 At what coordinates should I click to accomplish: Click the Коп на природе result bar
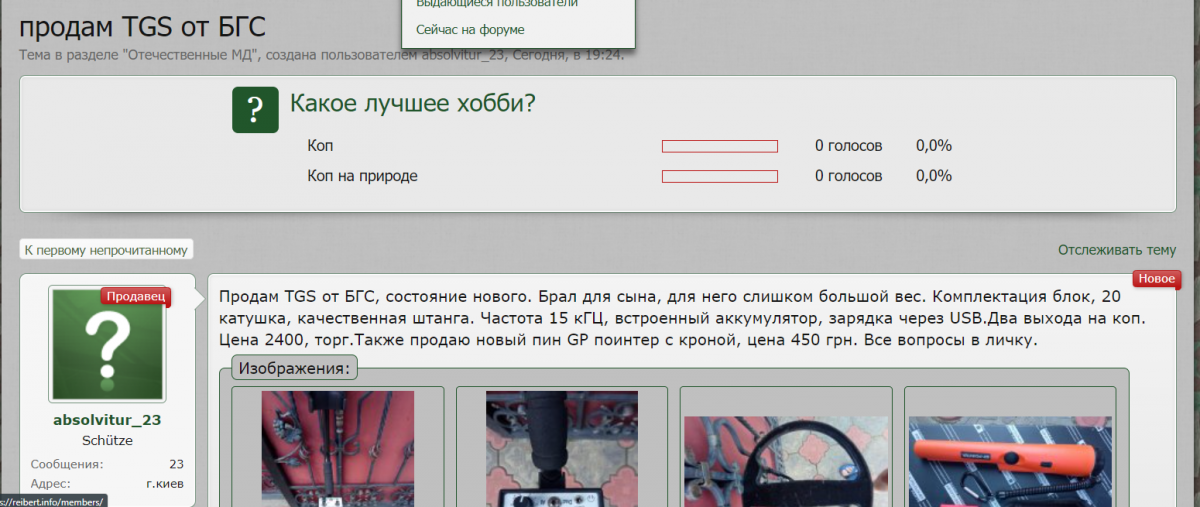pos(720,177)
